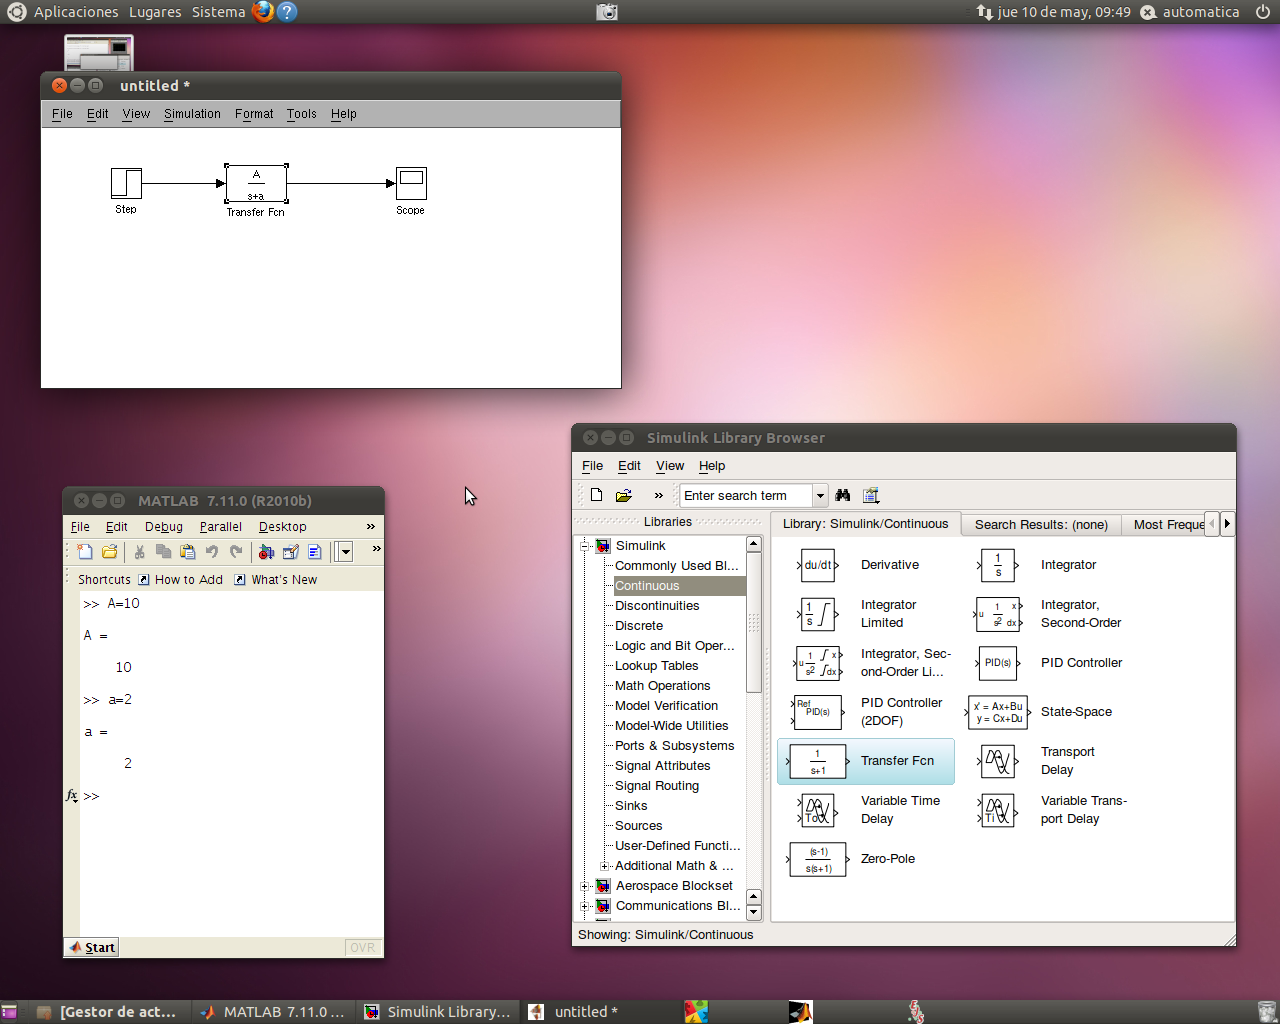Click the Open file icon in MATLAB toolbar
This screenshot has width=1280, height=1024.
pos(110,551)
